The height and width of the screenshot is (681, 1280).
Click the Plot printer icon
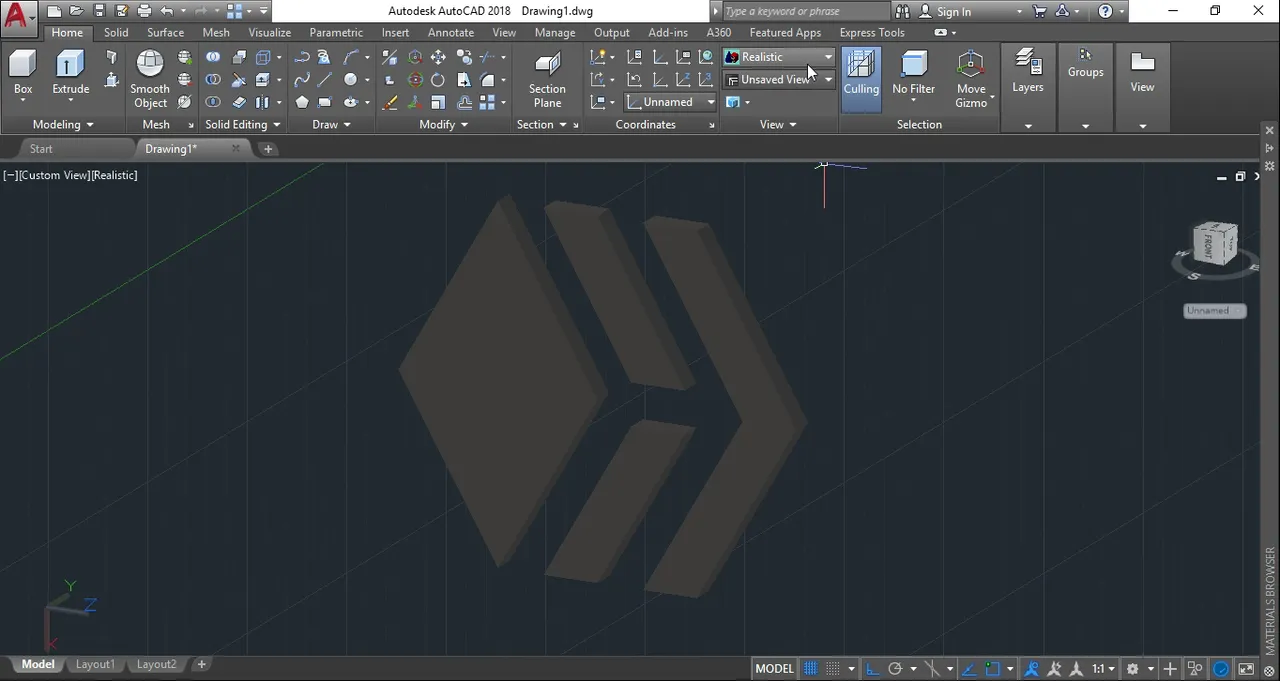(x=144, y=11)
